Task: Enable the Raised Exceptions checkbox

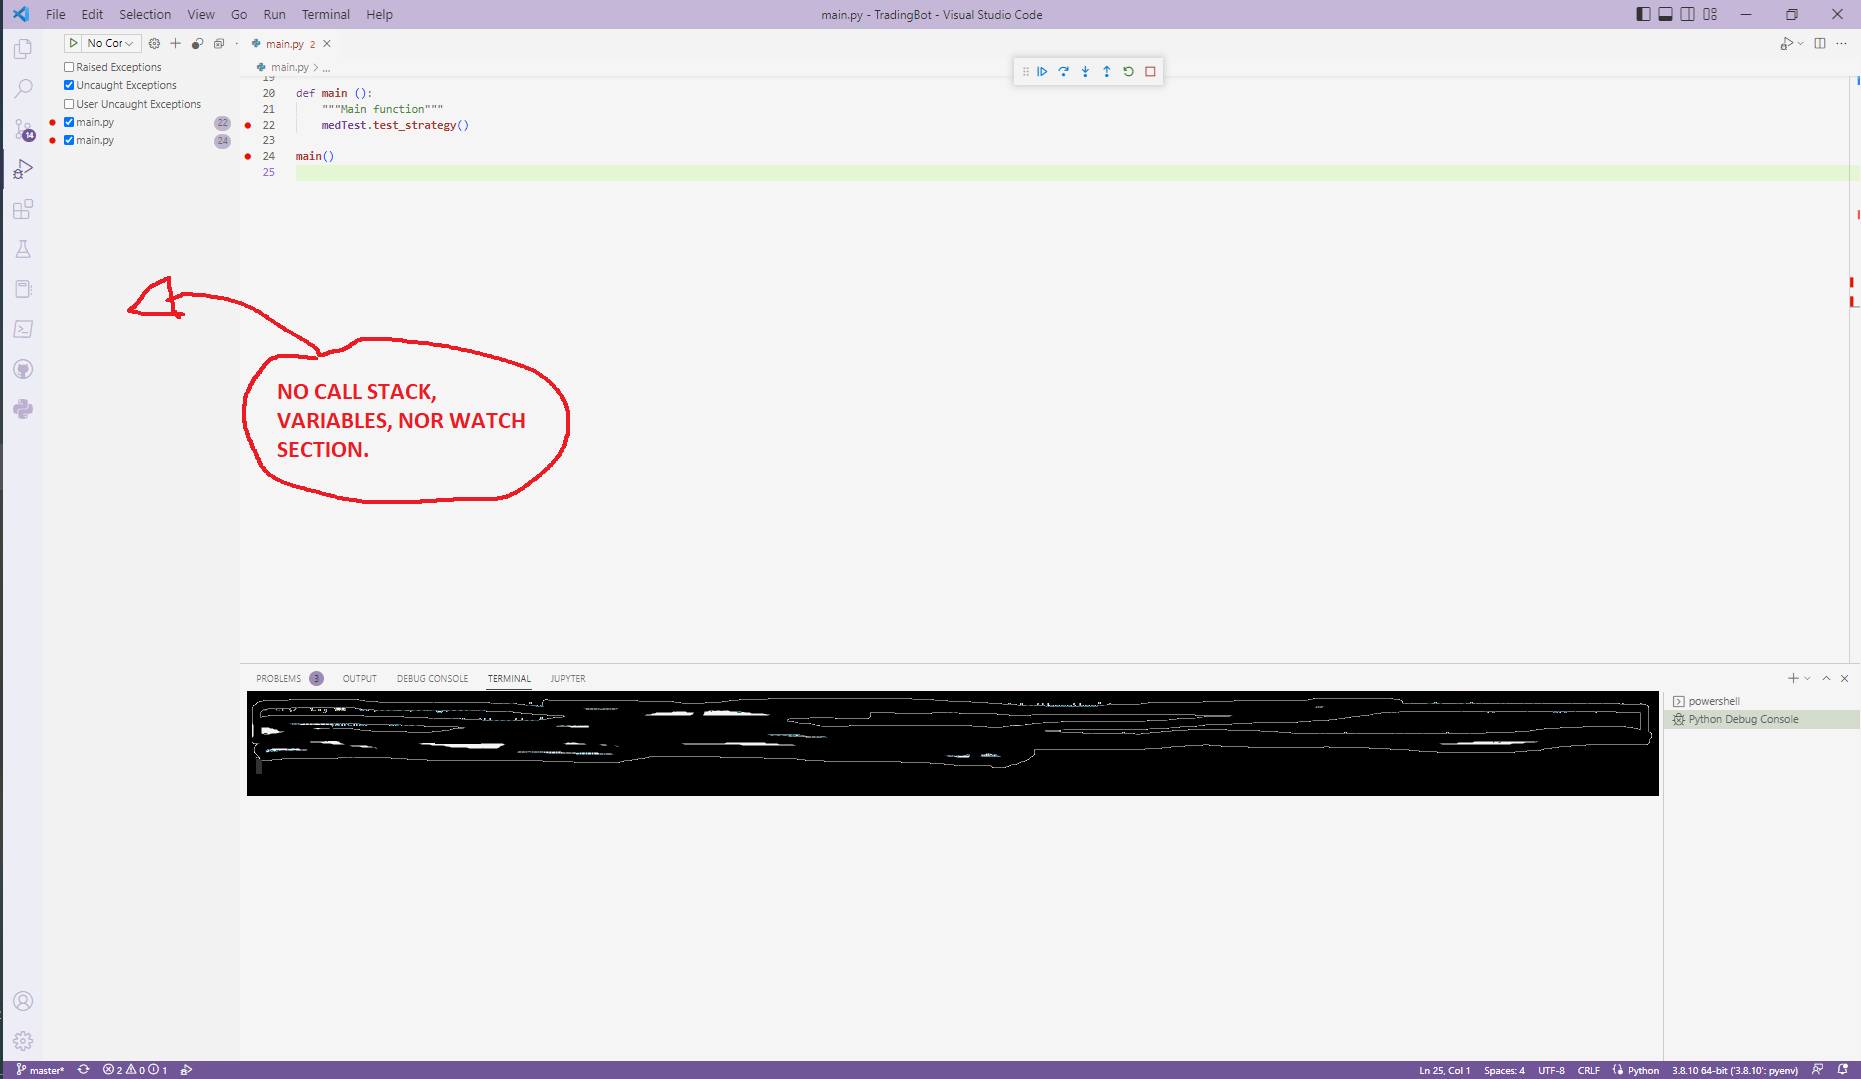Action: click(x=69, y=67)
